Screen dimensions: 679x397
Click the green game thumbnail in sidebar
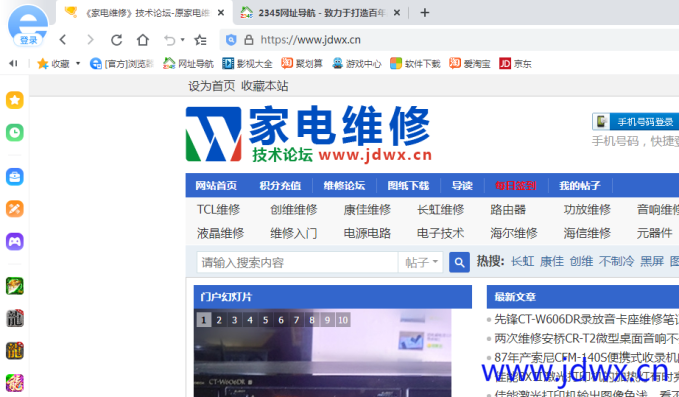[x=15, y=286]
